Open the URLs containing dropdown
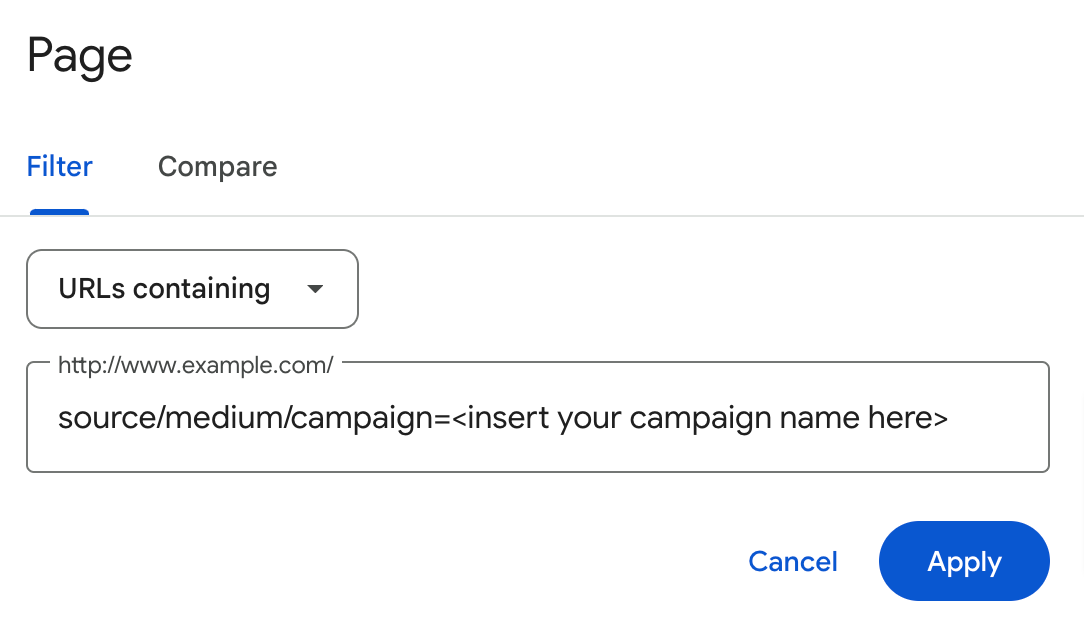This screenshot has width=1084, height=626. tap(192, 289)
